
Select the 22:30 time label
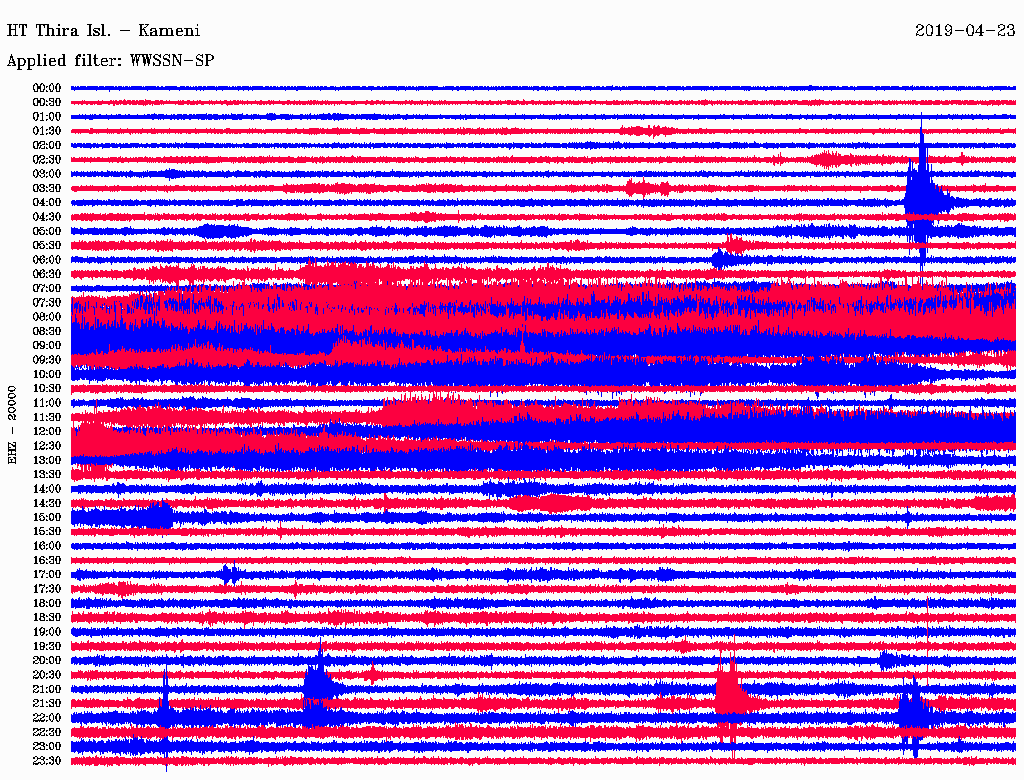pyautogui.click(x=47, y=732)
